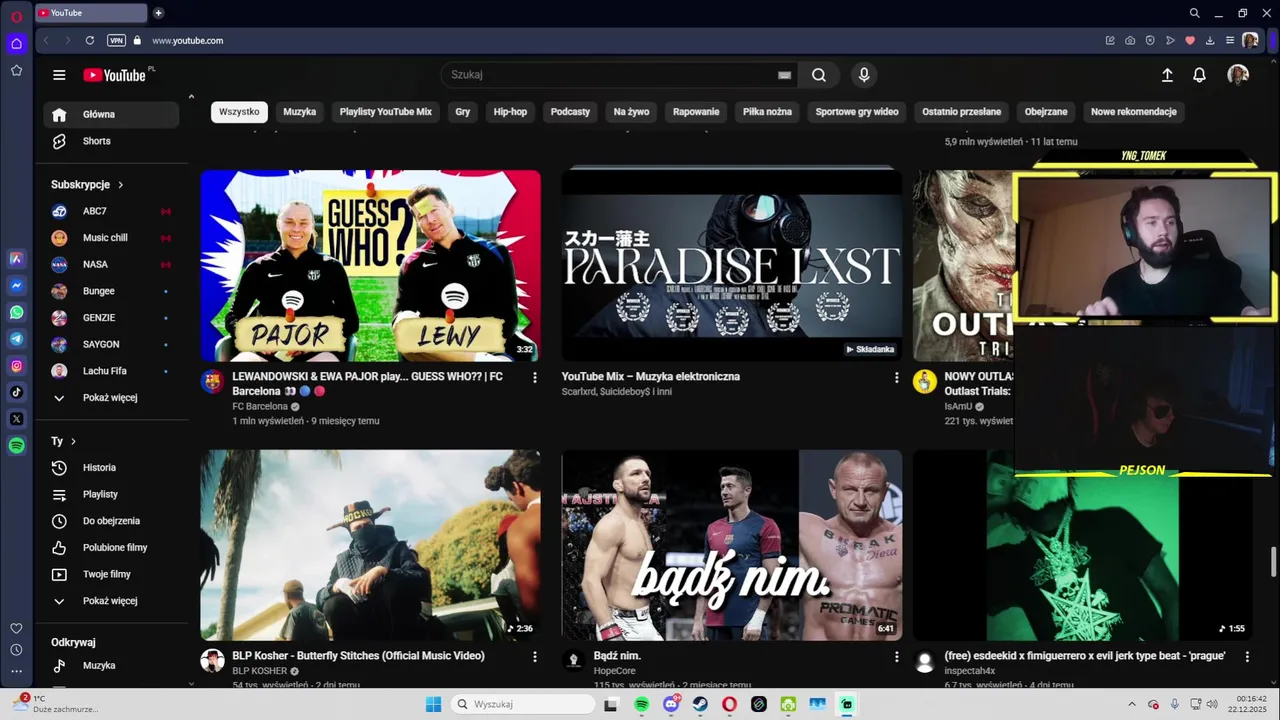1280x720 pixels.
Task: Open options menu for Bądź nim video
Action: click(x=896, y=657)
